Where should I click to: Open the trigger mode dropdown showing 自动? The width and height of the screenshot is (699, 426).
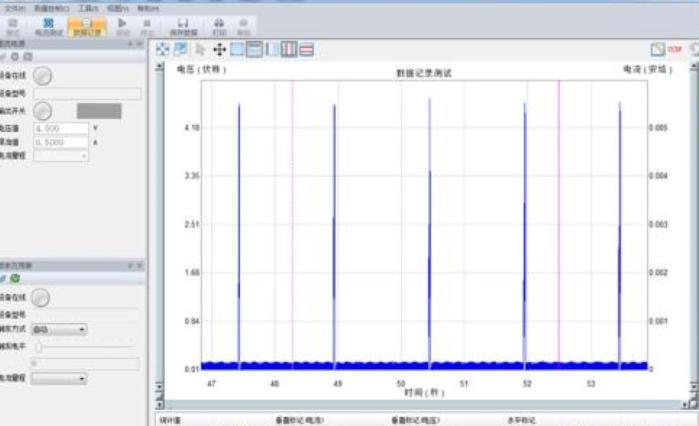(59, 329)
